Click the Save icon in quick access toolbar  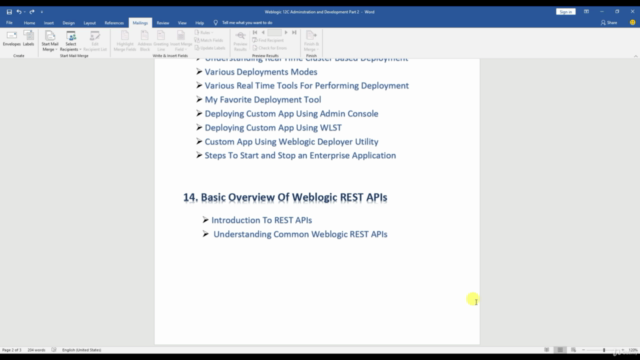[x=9, y=12]
